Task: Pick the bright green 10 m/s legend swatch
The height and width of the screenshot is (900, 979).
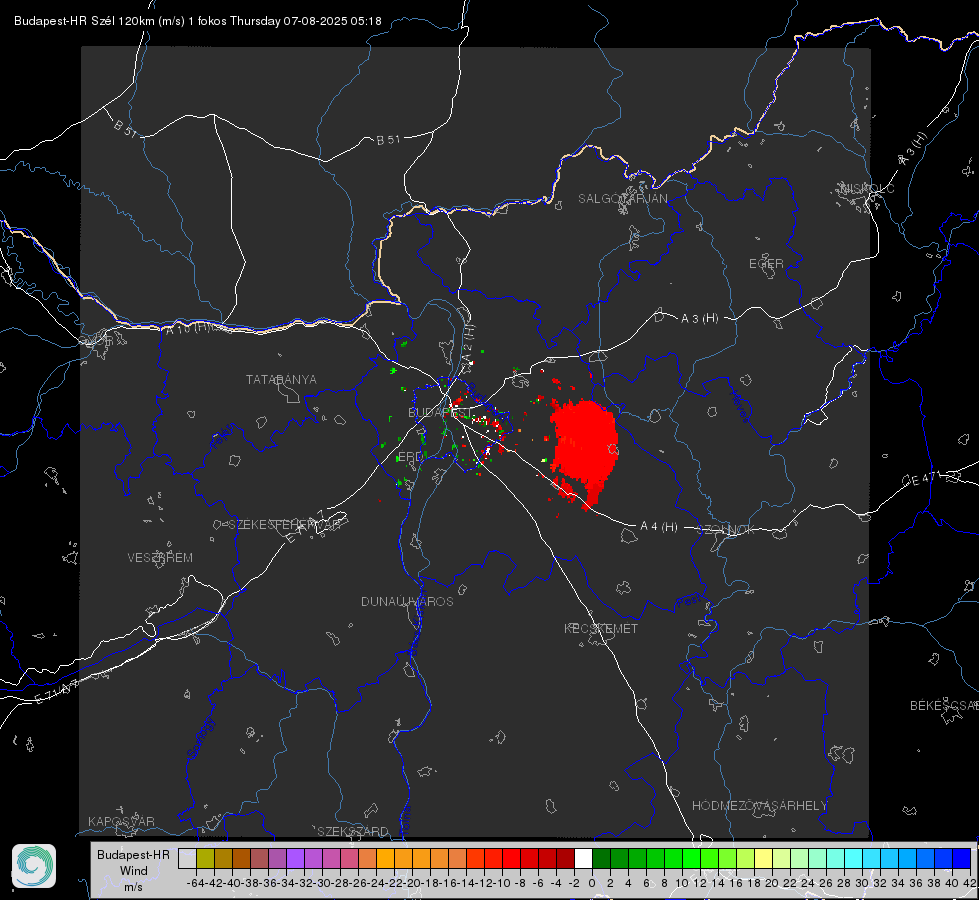Action: tap(691, 858)
